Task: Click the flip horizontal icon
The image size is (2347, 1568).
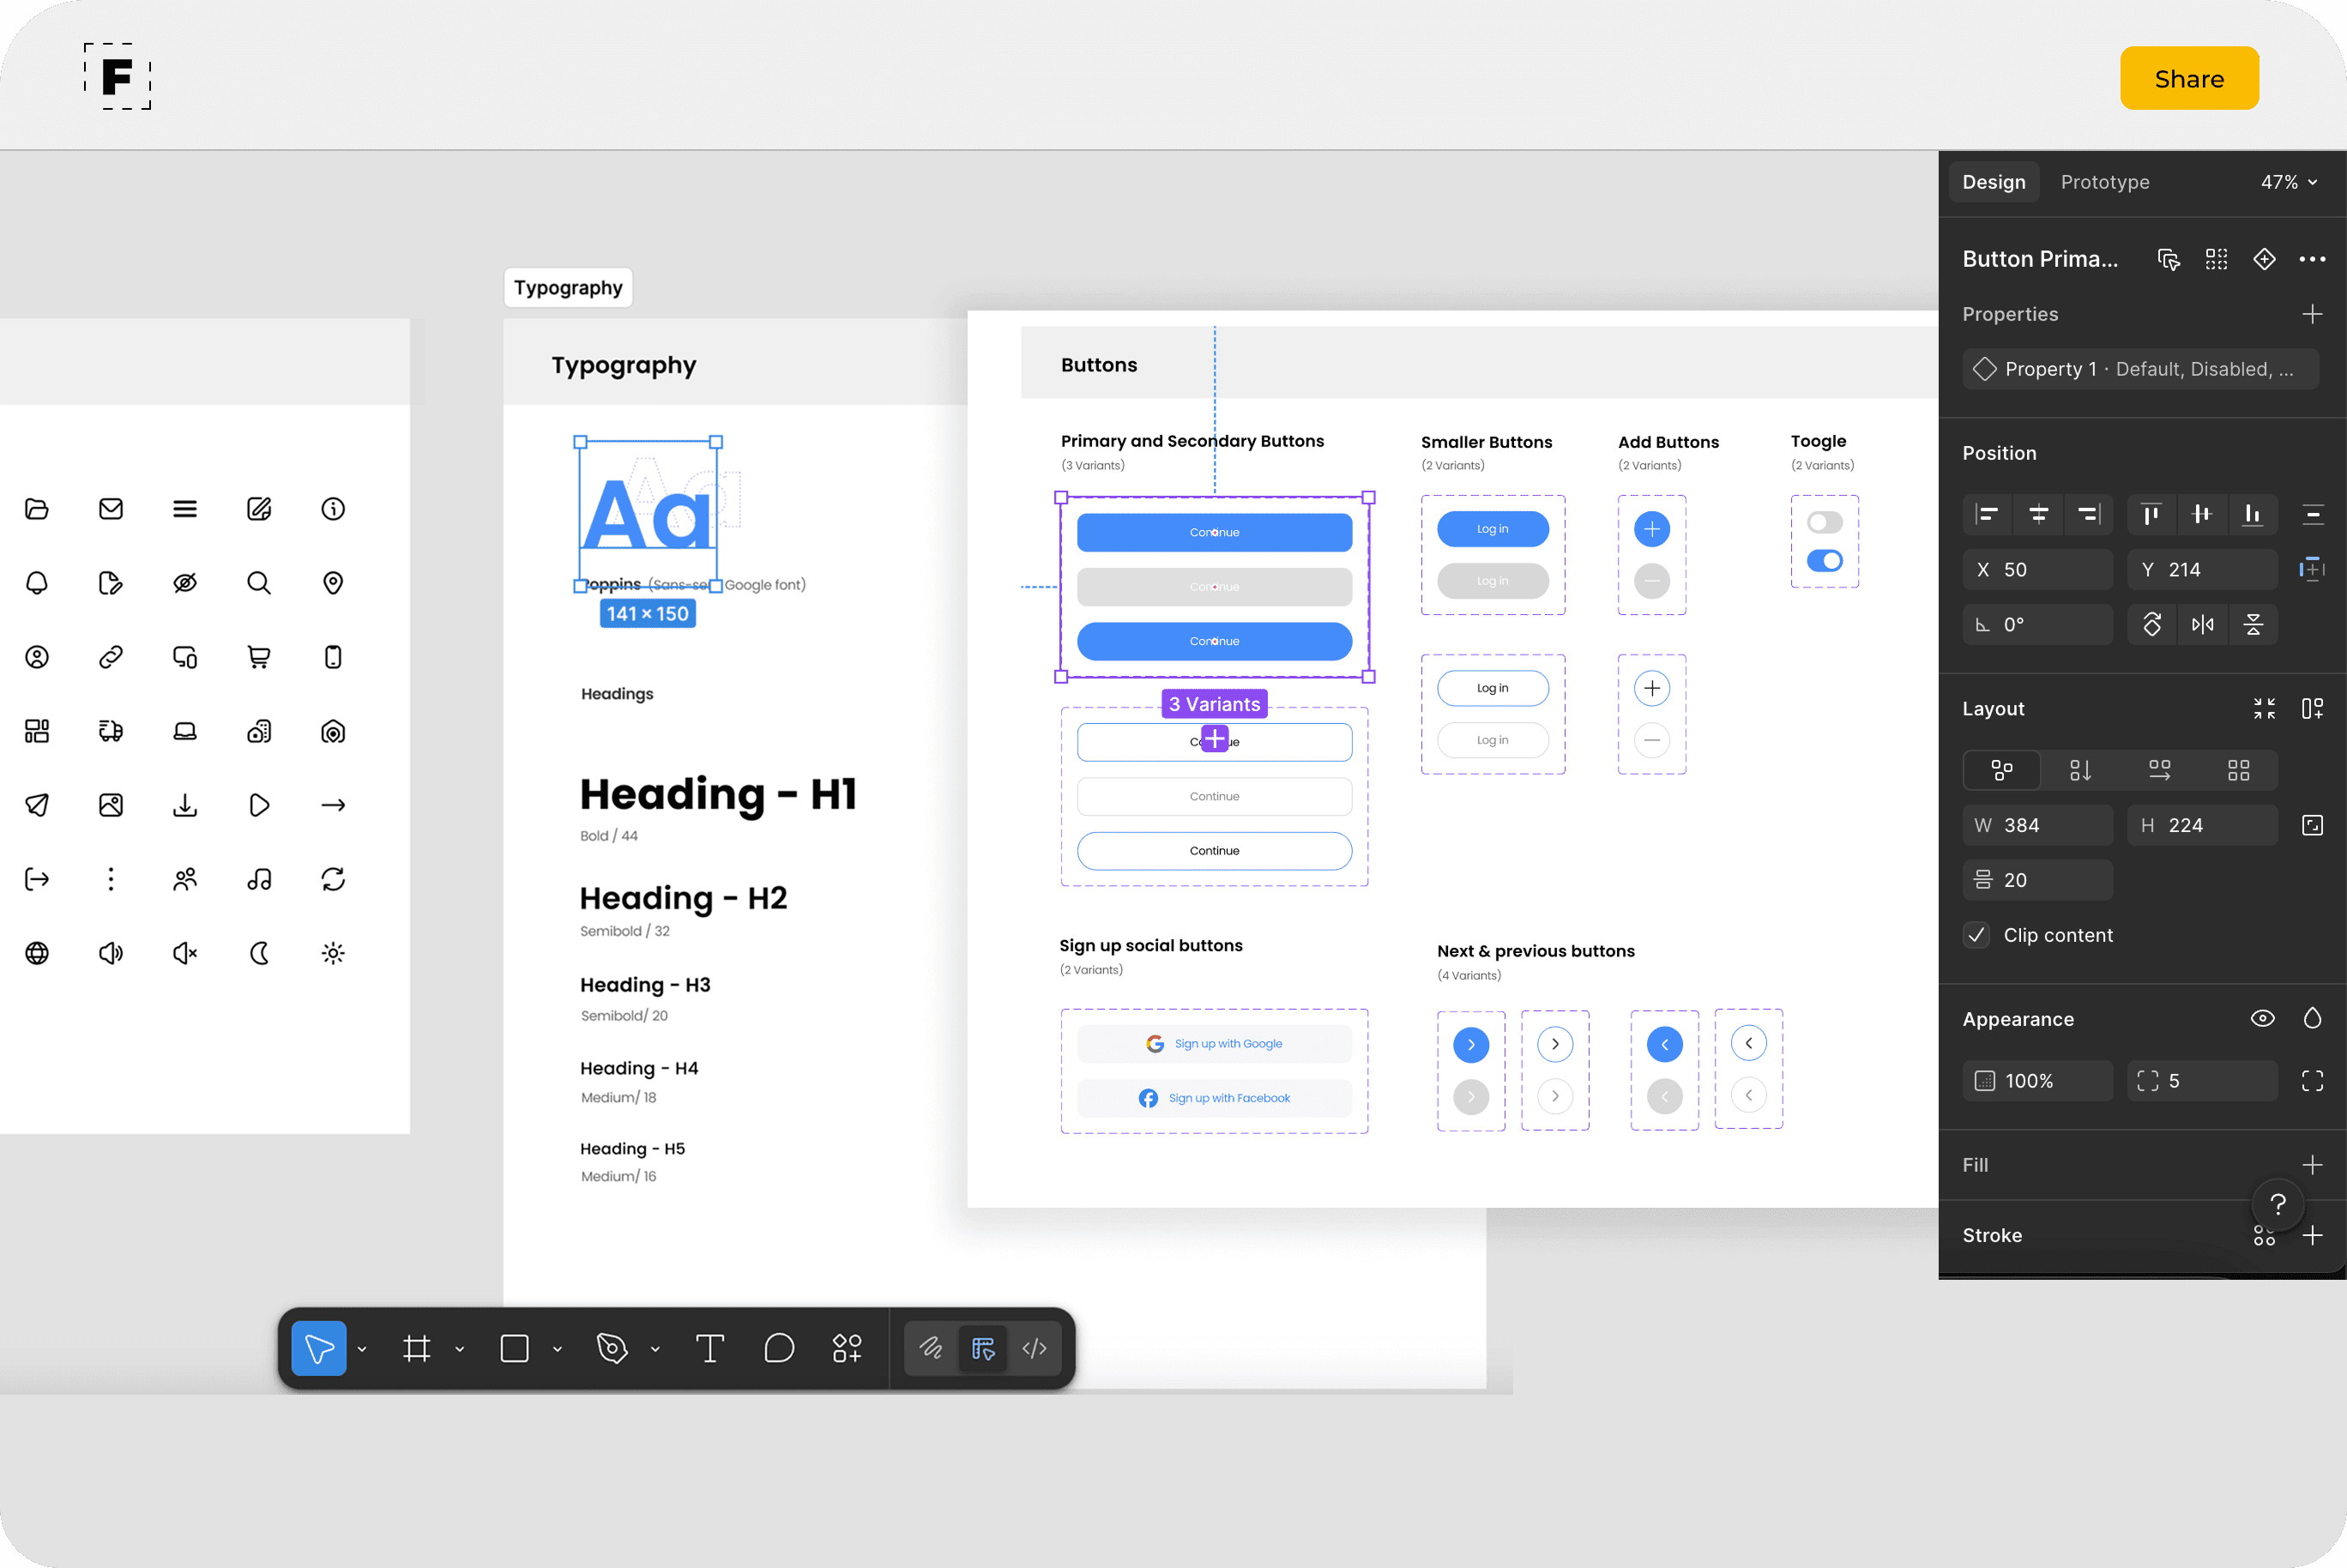Action: click(2202, 625)
